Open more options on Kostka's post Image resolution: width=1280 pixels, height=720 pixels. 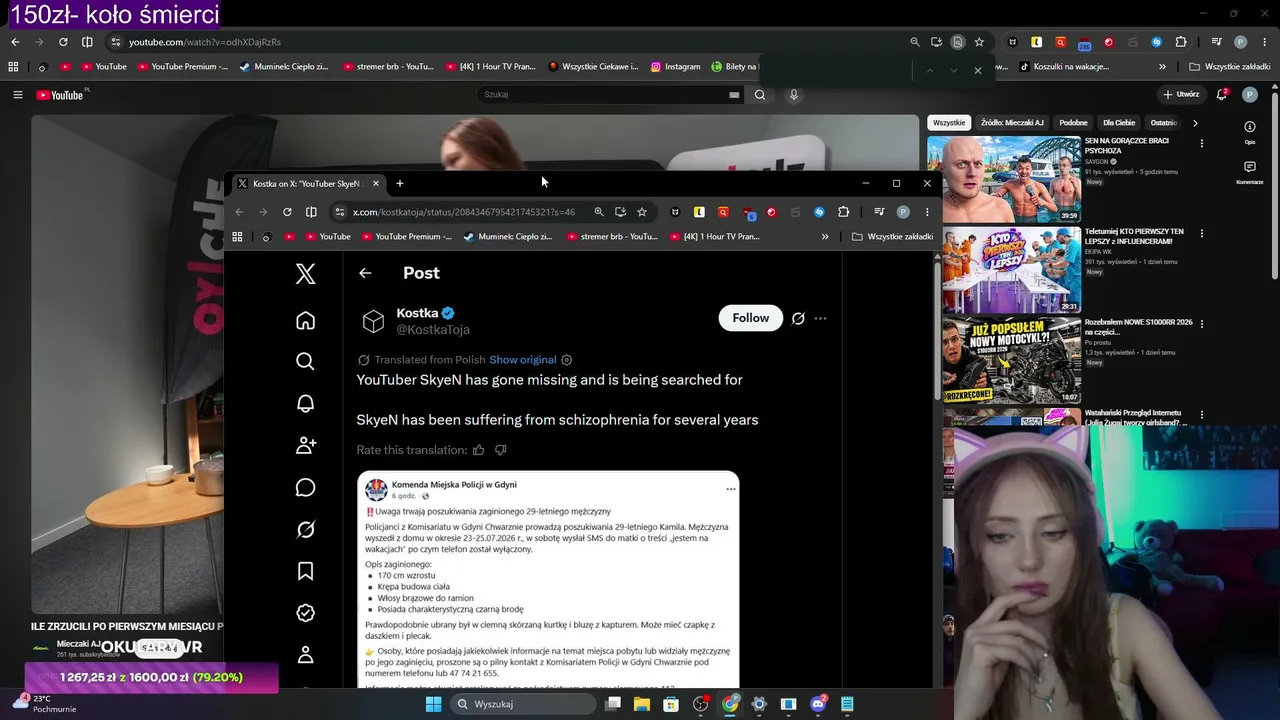pyautogui.click(x=821, y=318)
